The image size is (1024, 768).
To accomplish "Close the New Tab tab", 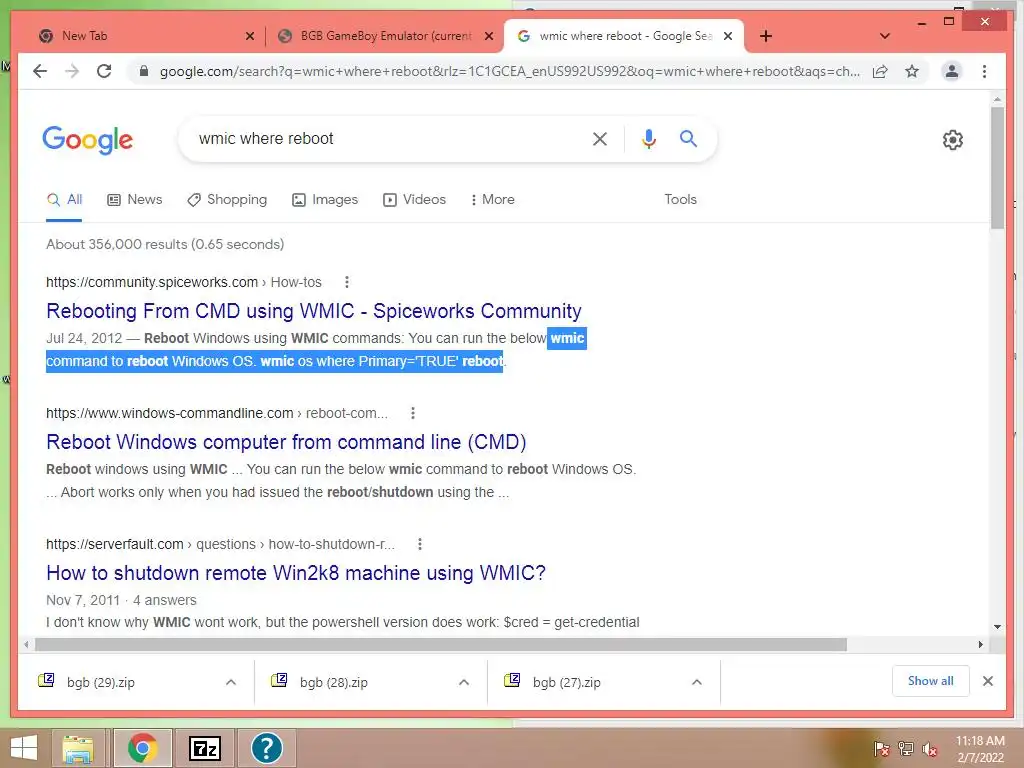I will click(x=249, y=36).
